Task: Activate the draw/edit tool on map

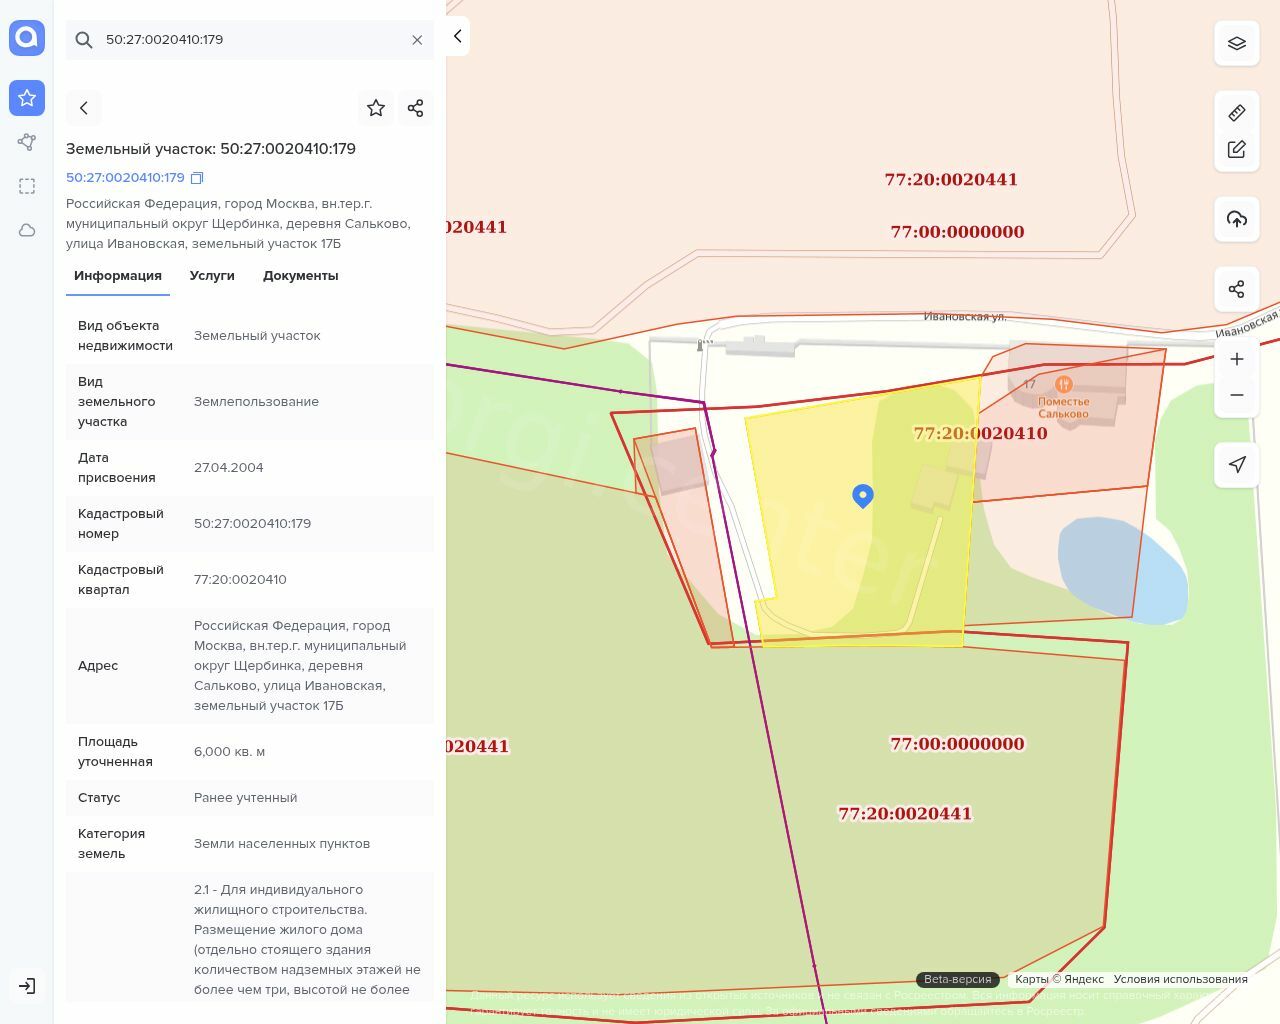Action: 1236,149
